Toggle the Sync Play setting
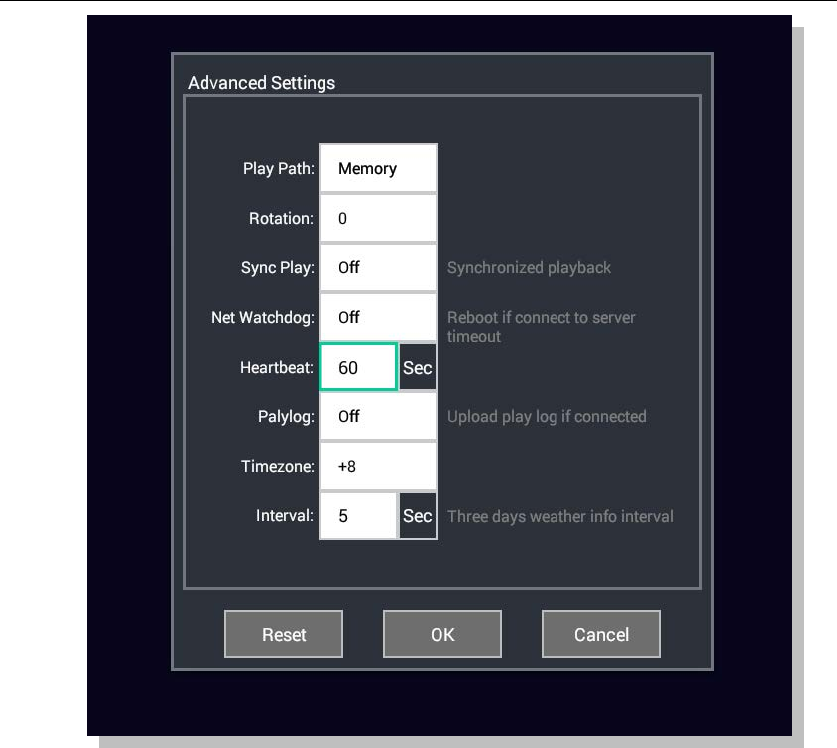This screenshot has width=837, height=748. [x=378, y=267]
